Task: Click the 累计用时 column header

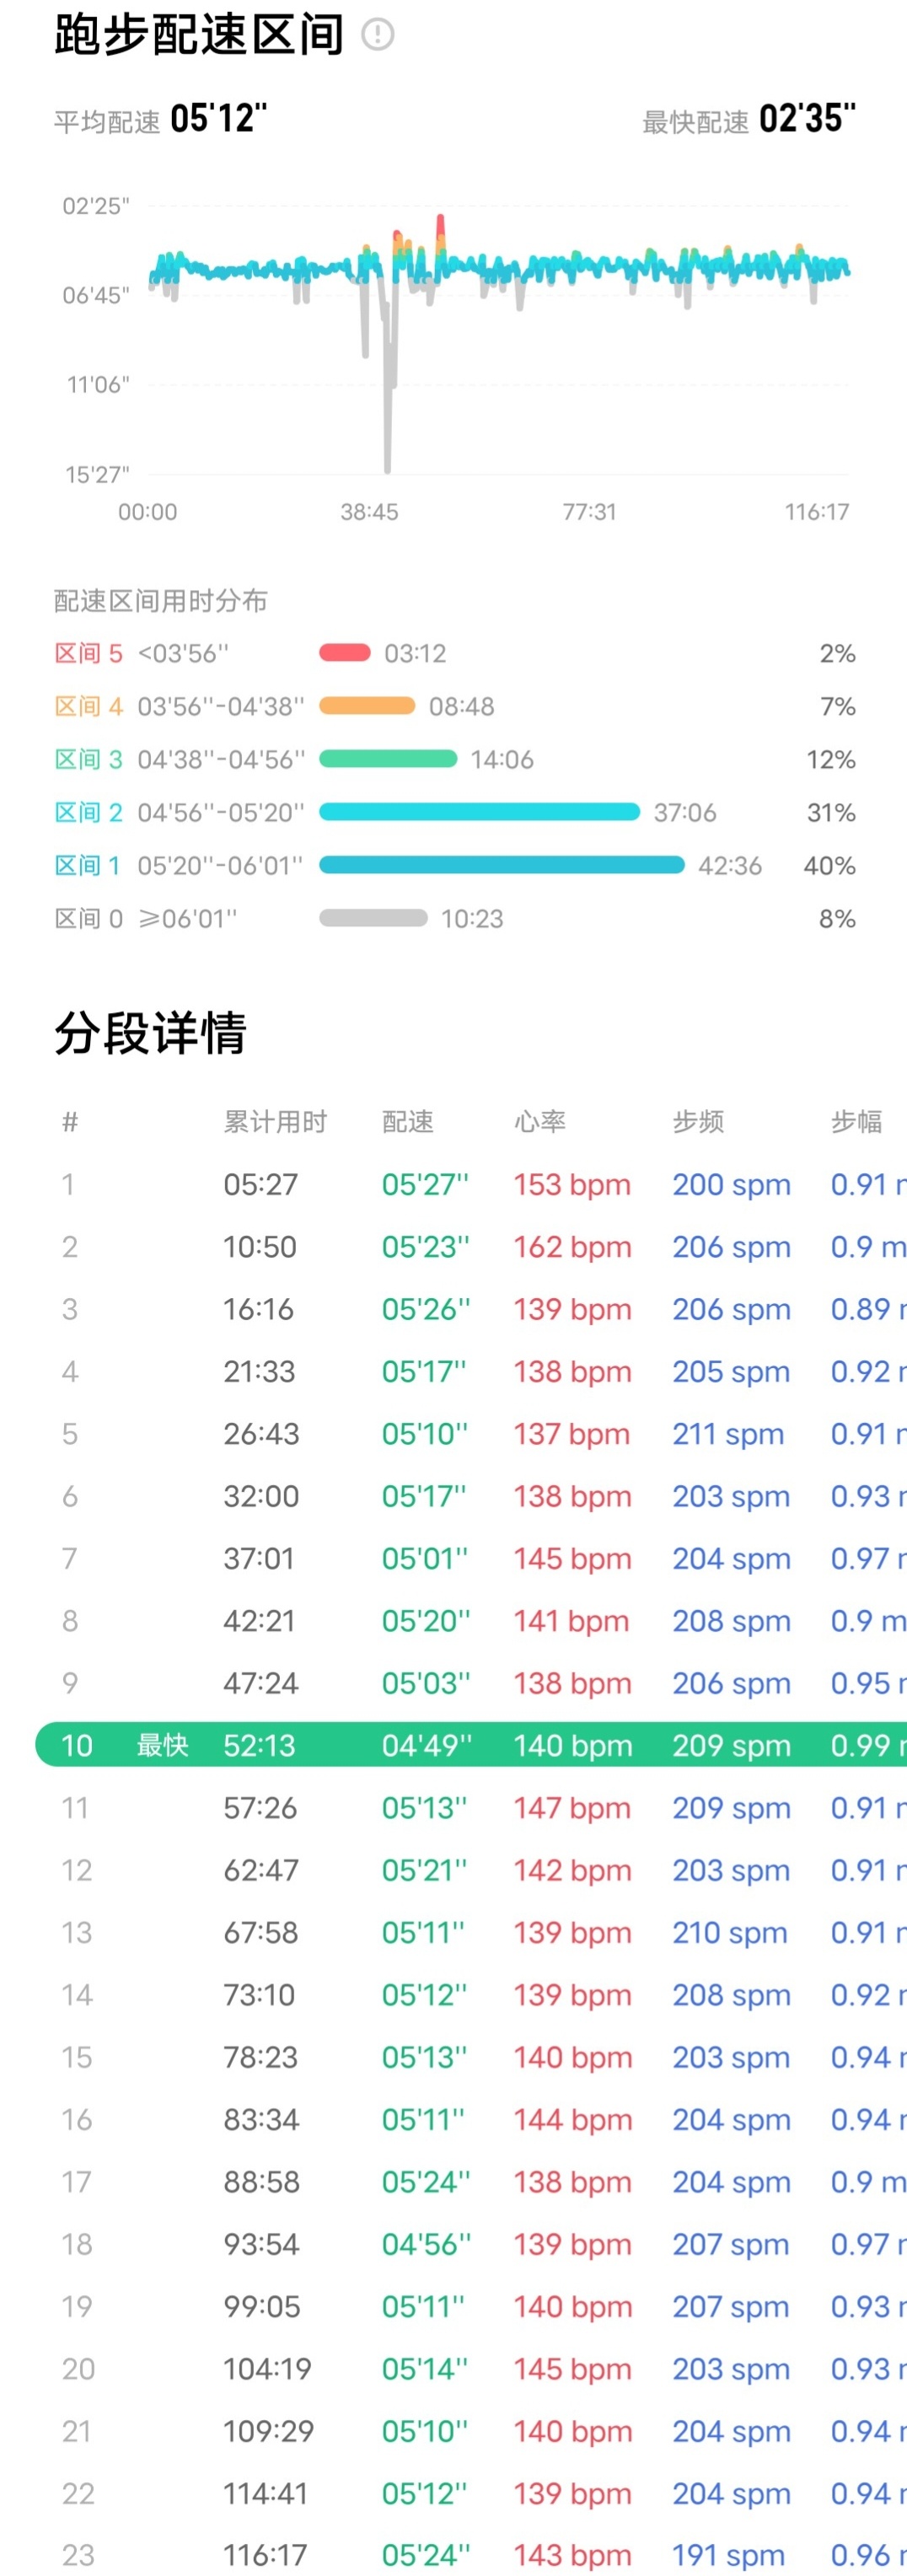Action: point(275,1122)
